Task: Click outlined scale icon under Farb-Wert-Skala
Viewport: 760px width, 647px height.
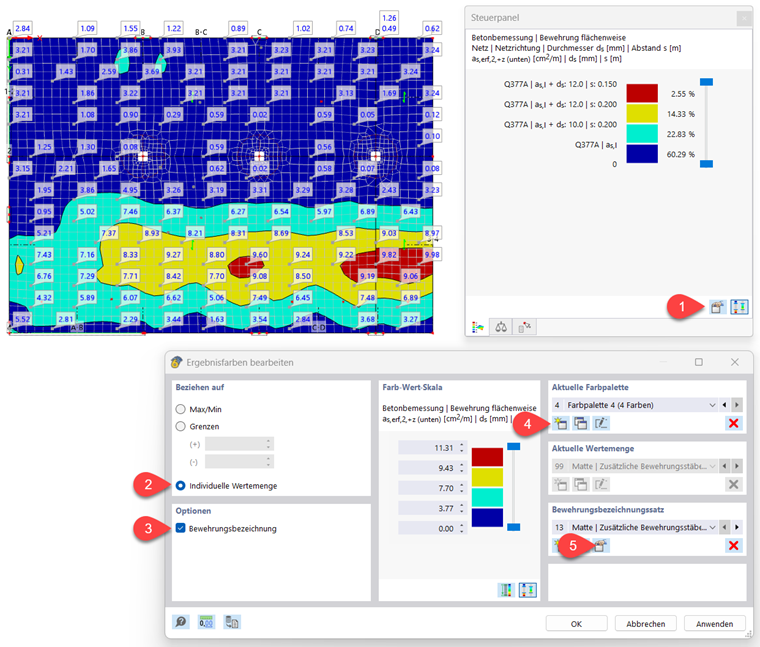Action: 527,590
